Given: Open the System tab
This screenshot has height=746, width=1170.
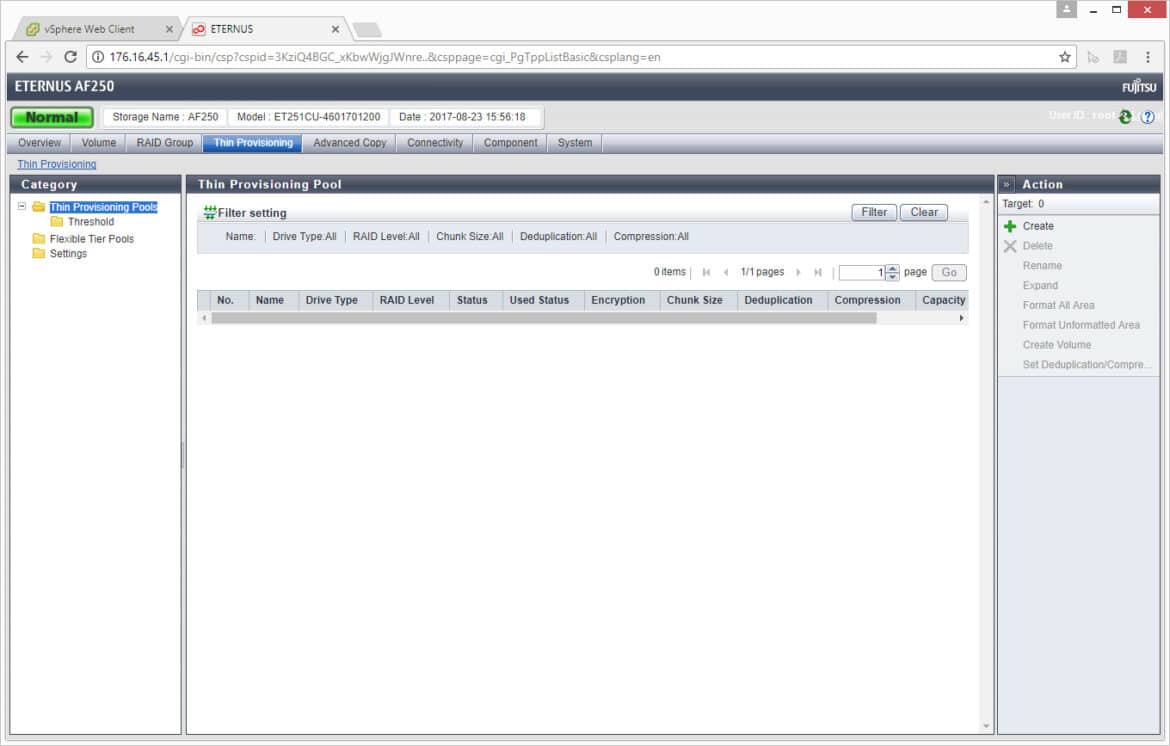Looking at the screenshot, I should (x=575, y=142).
